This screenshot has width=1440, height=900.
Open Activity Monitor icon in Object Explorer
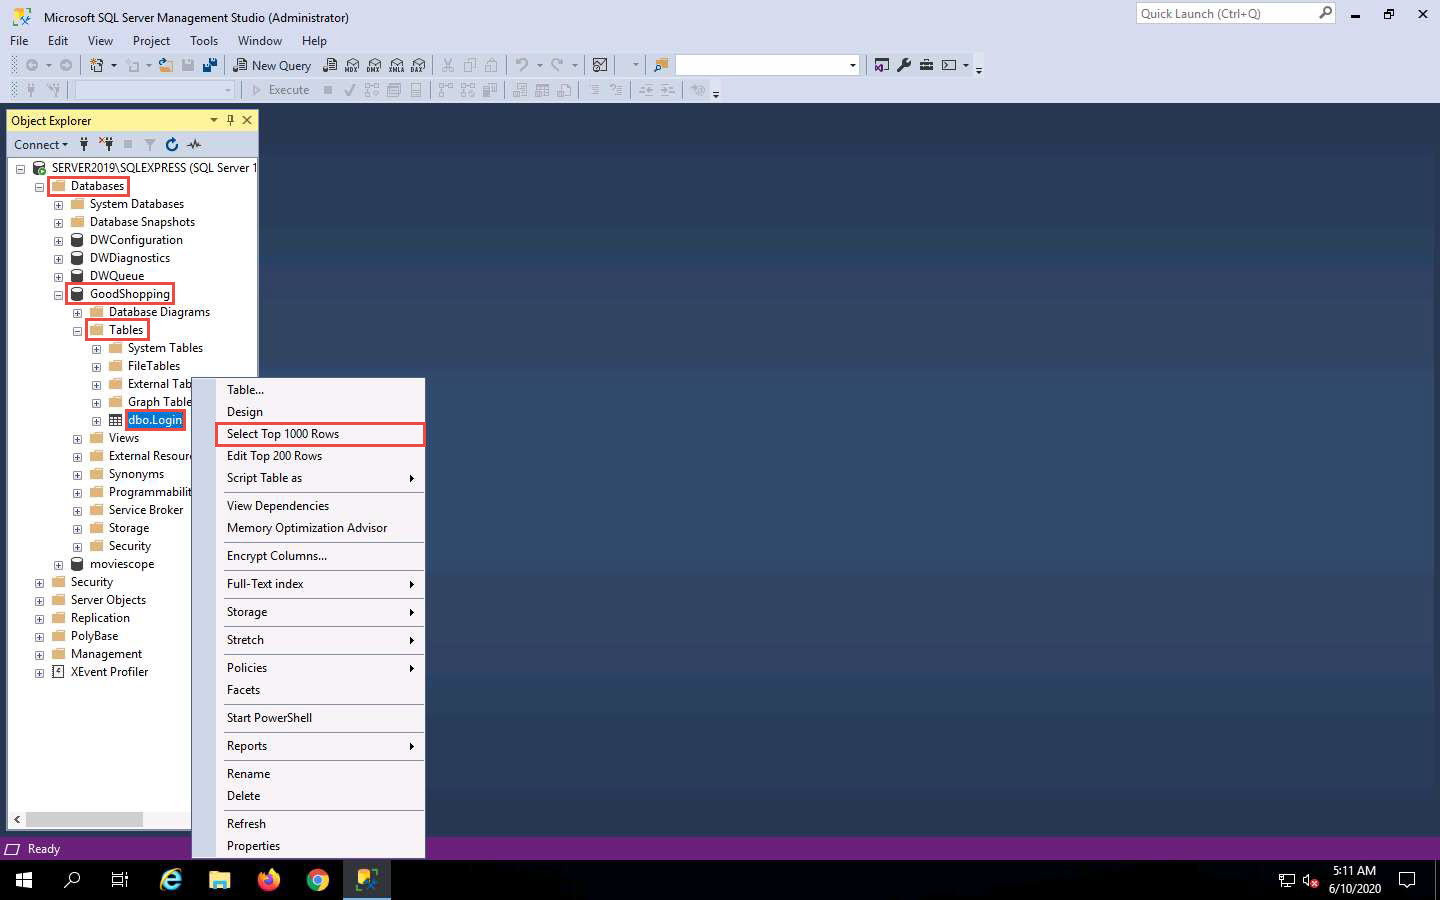pos(194,144)
